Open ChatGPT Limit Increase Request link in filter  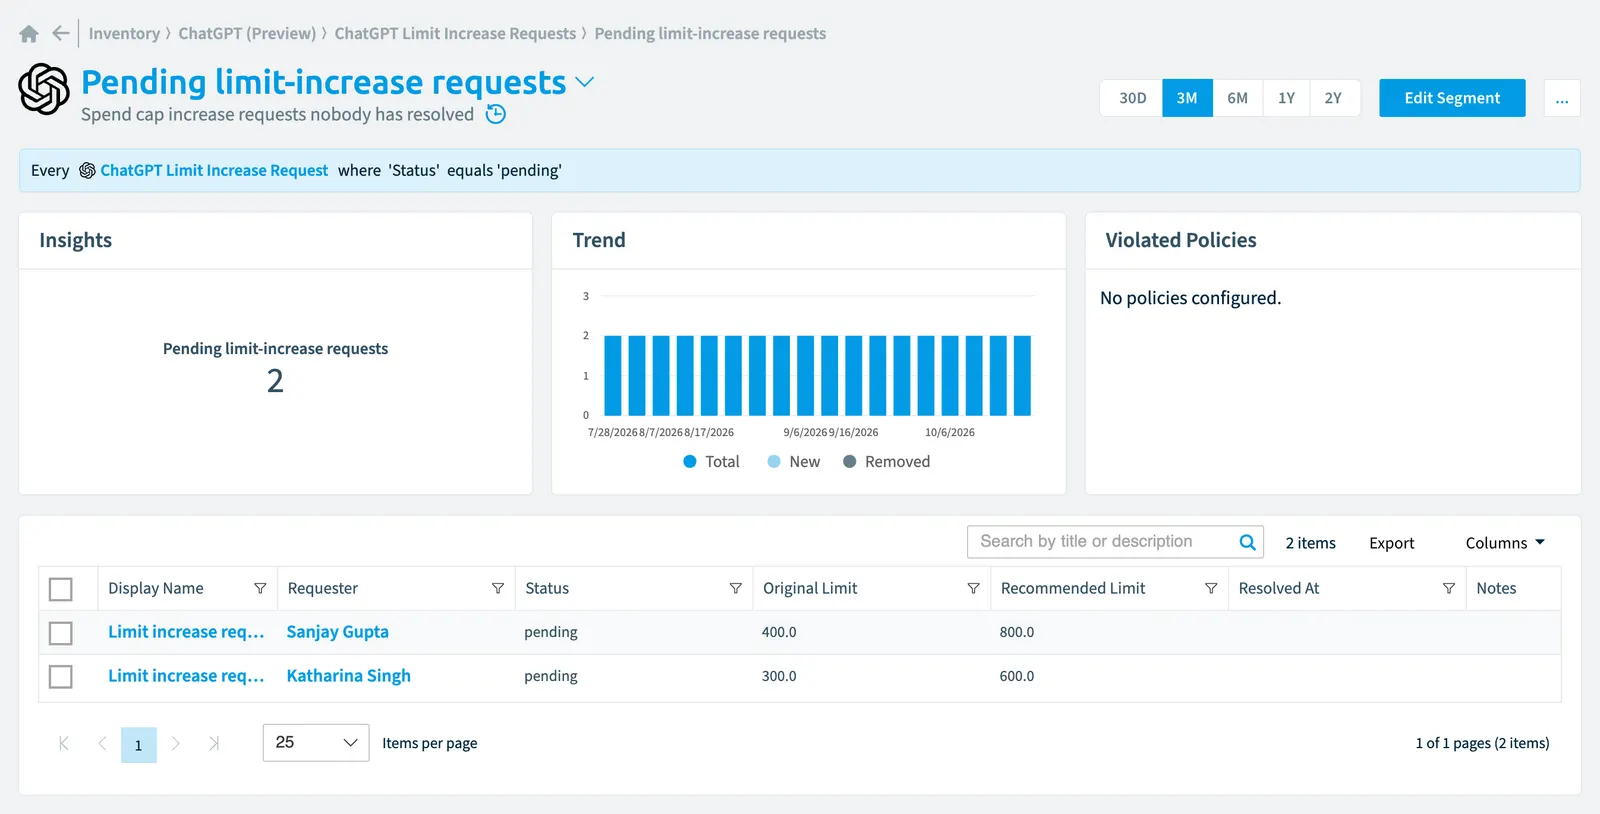(214, 171)
